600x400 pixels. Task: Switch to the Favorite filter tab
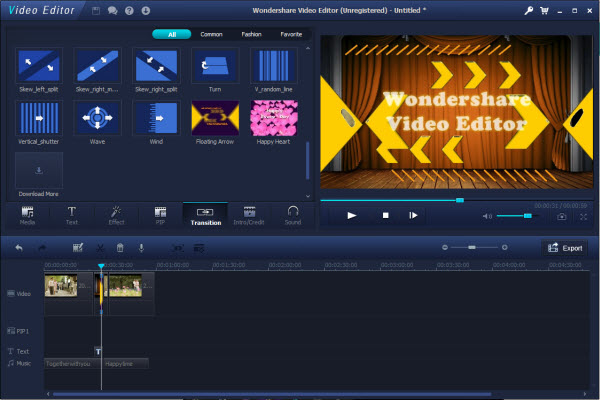pyautogui.click(x=291, y=34)
